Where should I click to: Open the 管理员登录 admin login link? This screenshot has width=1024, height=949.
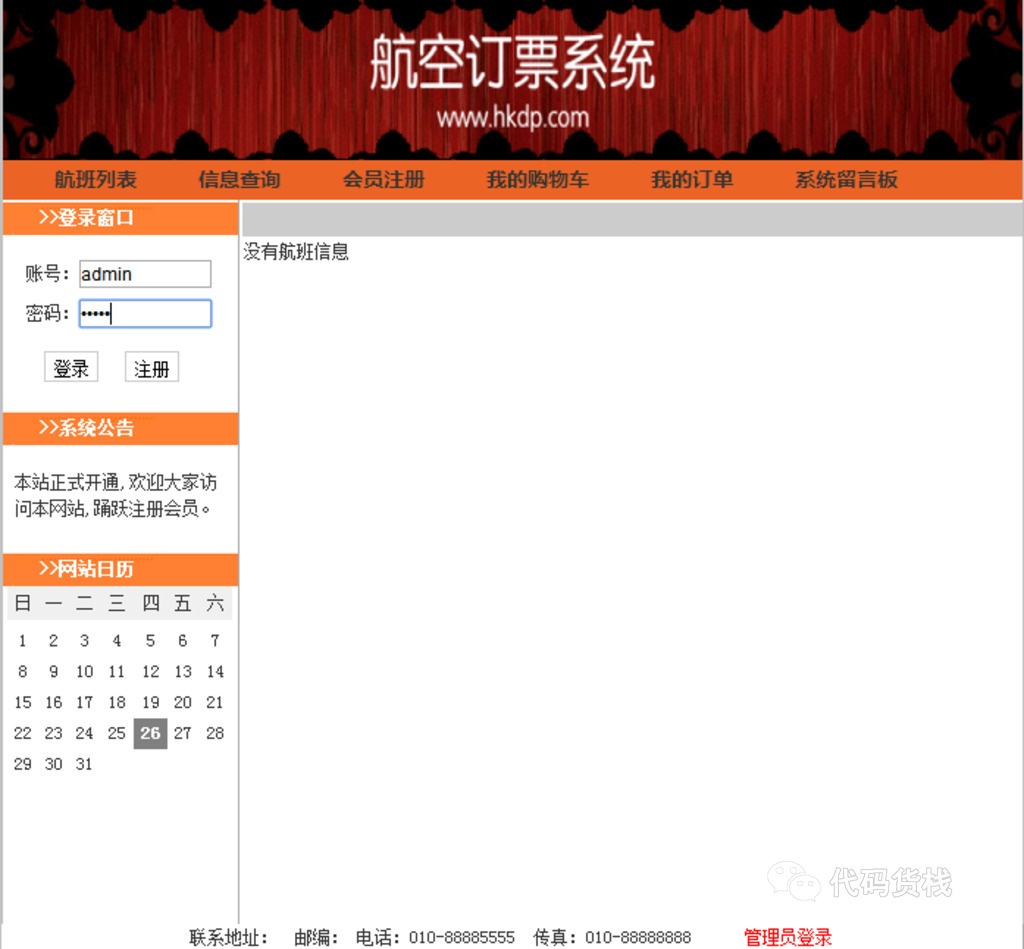click(x=787, y=937)
